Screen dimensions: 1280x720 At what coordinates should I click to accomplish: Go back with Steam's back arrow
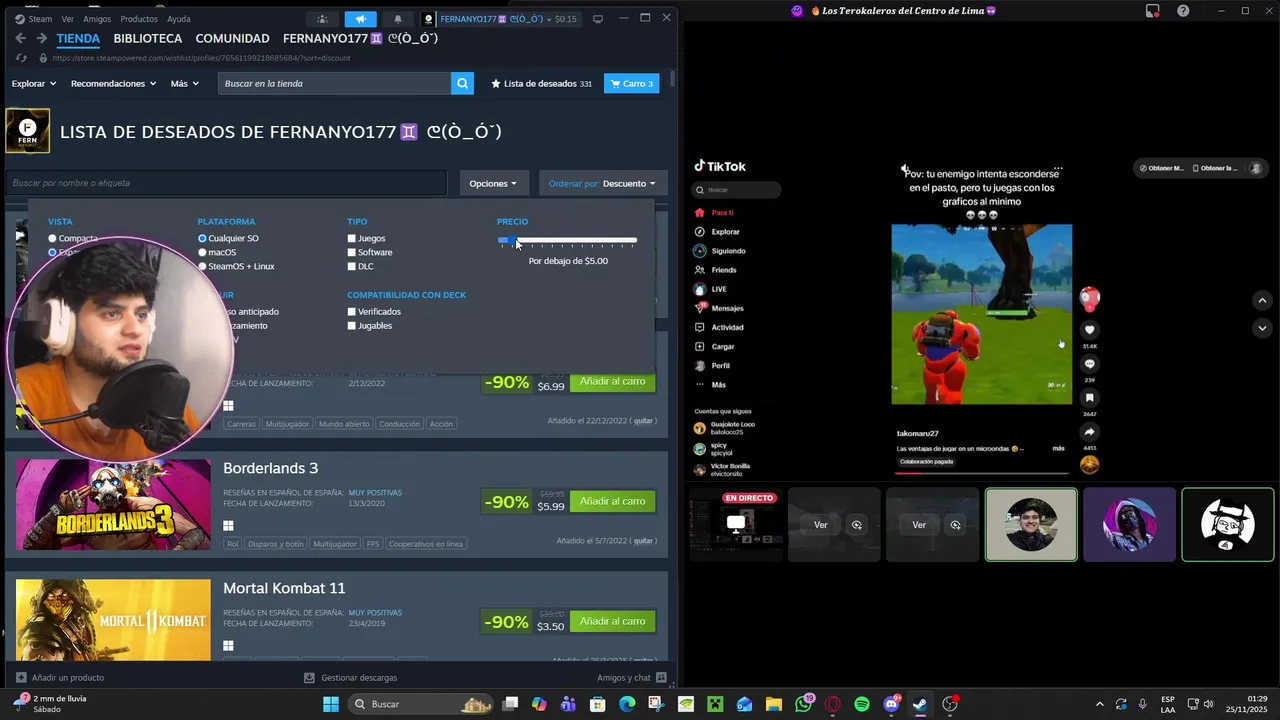20,38
